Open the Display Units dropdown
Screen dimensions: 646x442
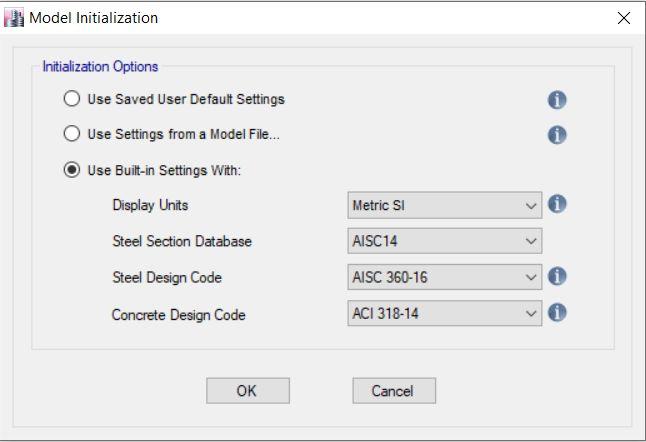[x=444, y=205]
